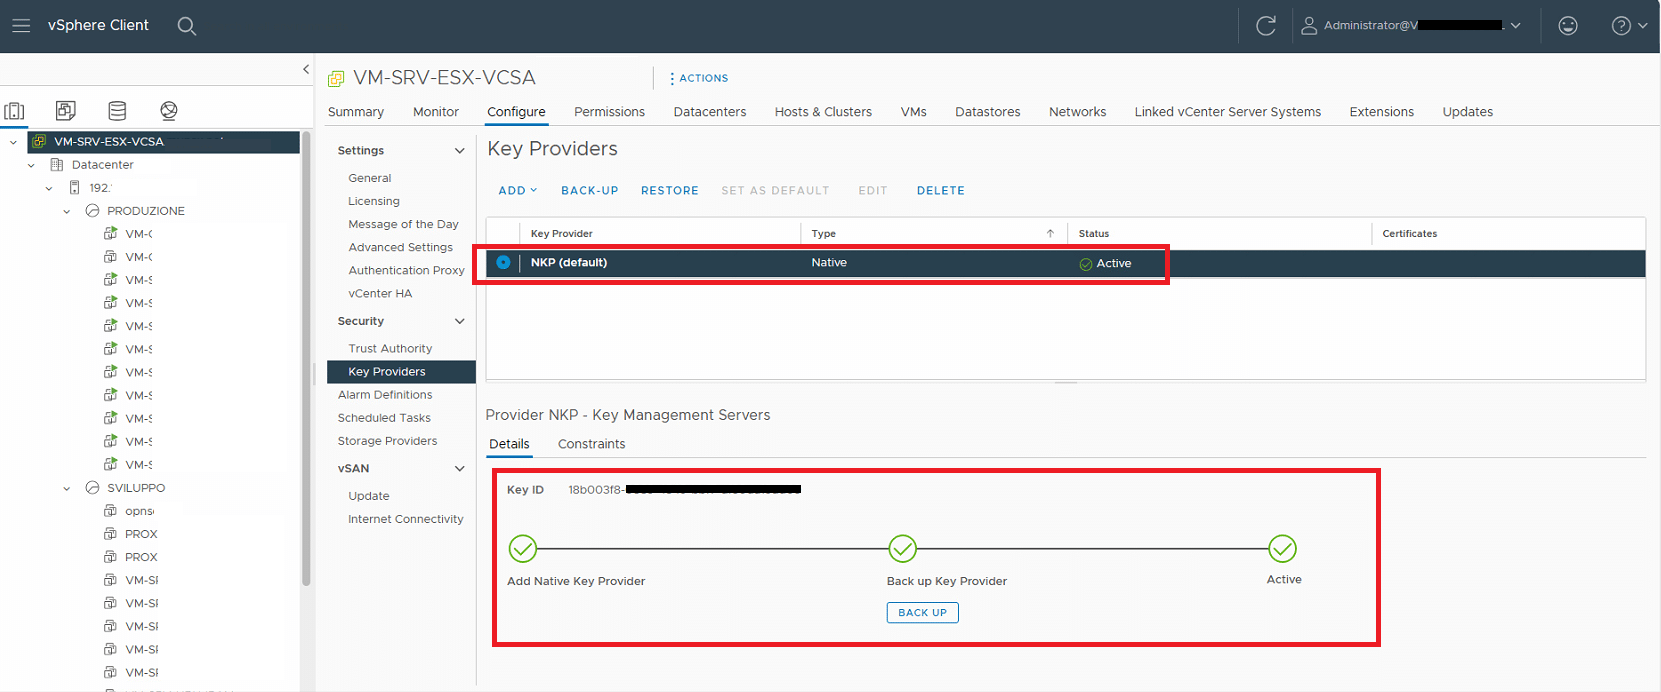
Task: Collapse the Security section
Action: [460, 322]
